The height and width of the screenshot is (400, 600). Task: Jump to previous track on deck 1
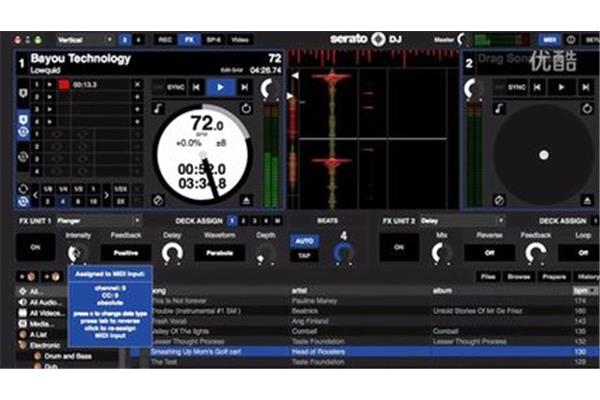[x=196, y=87]
